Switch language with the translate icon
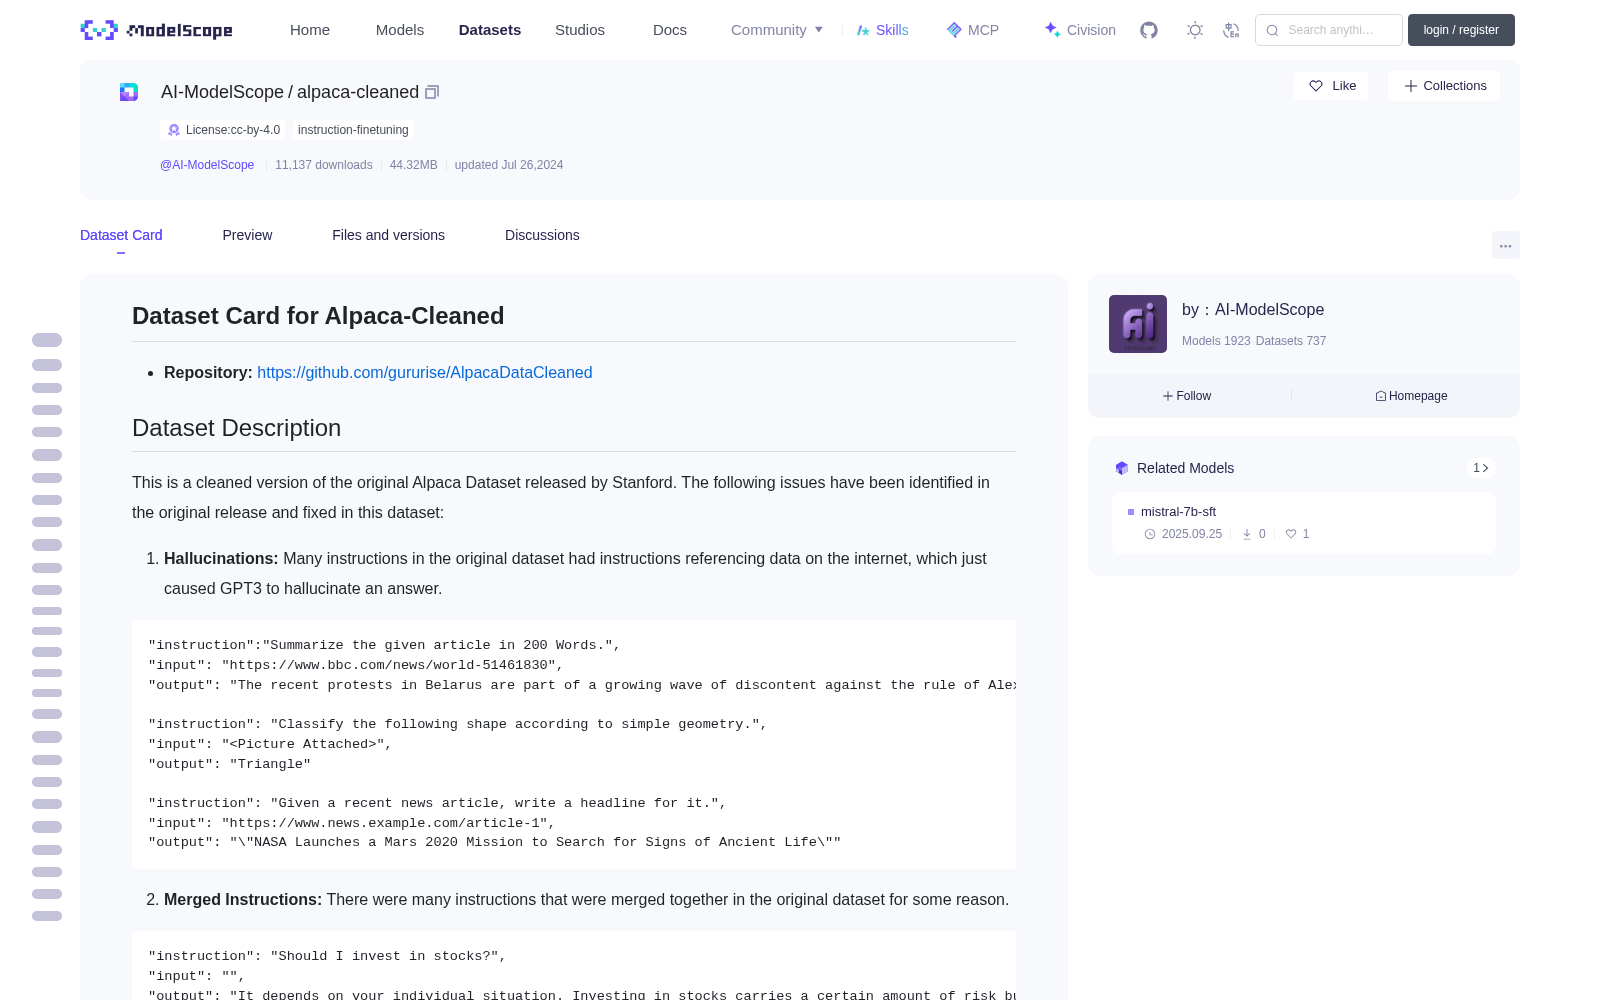1600x1000 pixels. pos(1232,30)
